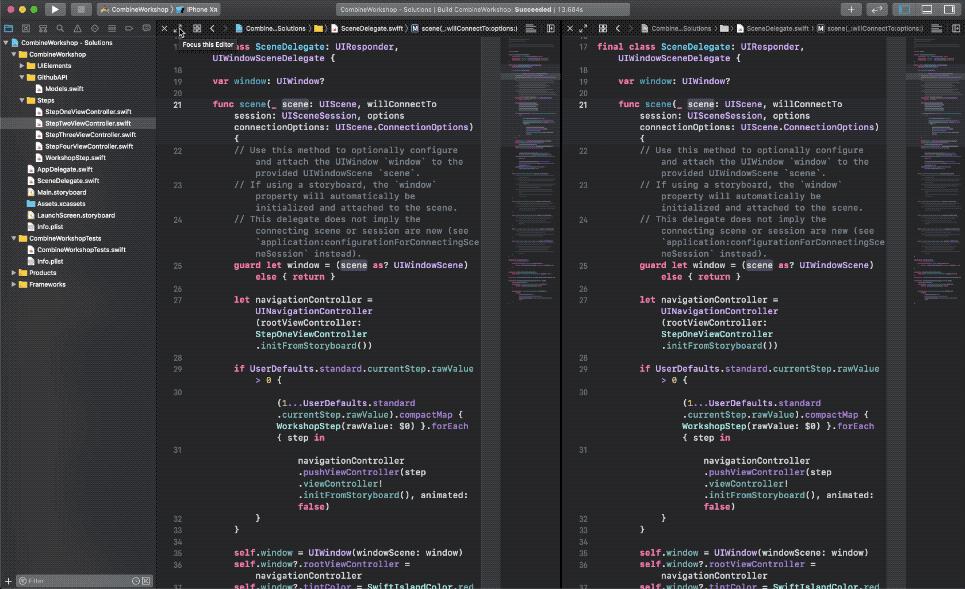The image size is (965, 589).
Task: Click the Library plus button
Action: tap(851, 9)
